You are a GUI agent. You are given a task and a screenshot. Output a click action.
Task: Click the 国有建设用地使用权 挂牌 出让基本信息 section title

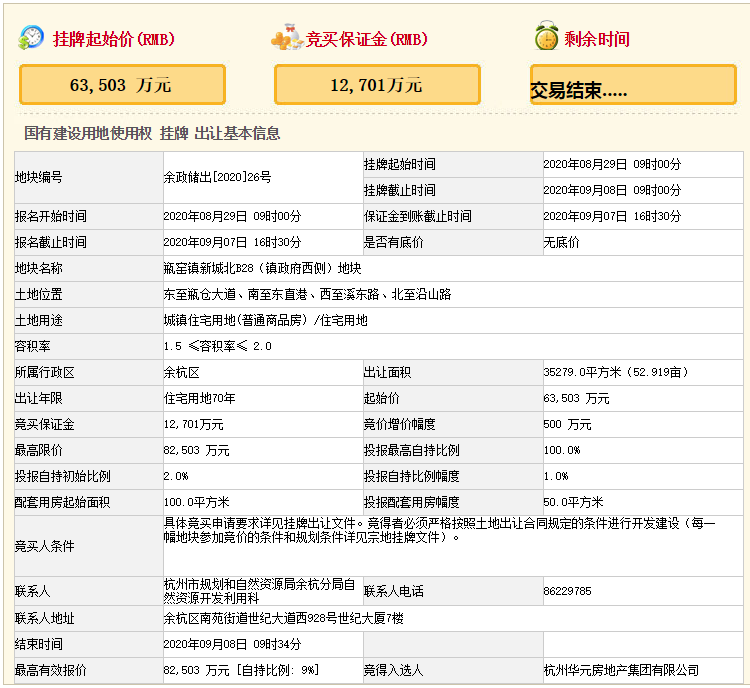(x=152, y=133)
